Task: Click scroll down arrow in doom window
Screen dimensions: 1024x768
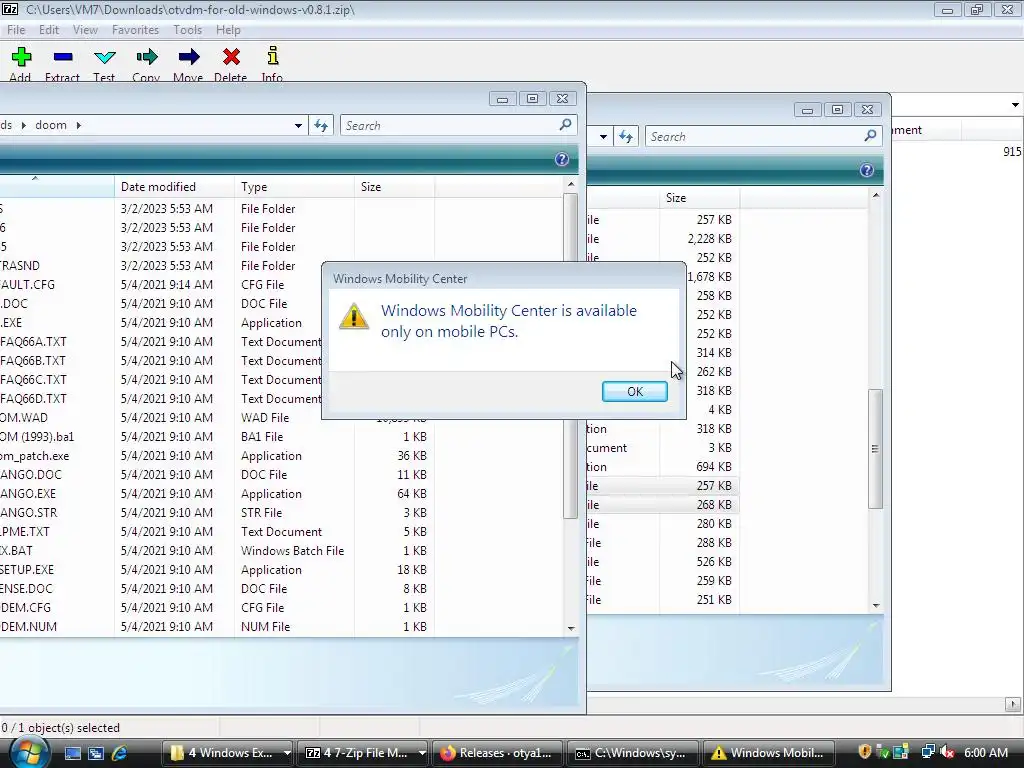Action: coord(571,628)
